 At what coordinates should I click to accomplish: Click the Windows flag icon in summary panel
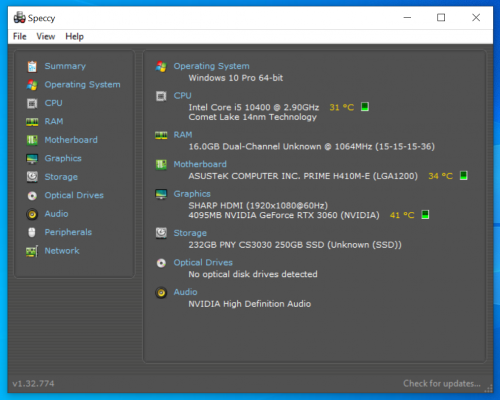pos(161,67)
